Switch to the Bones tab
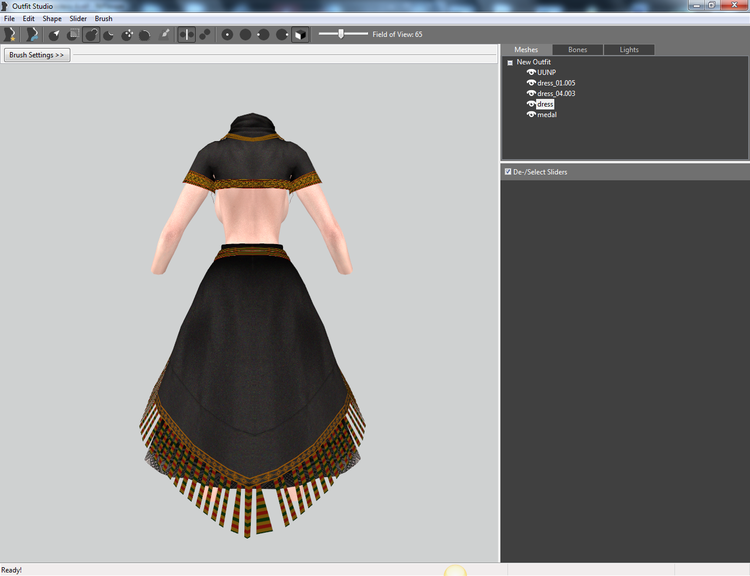The image size is (750, 576). (577, 50)
